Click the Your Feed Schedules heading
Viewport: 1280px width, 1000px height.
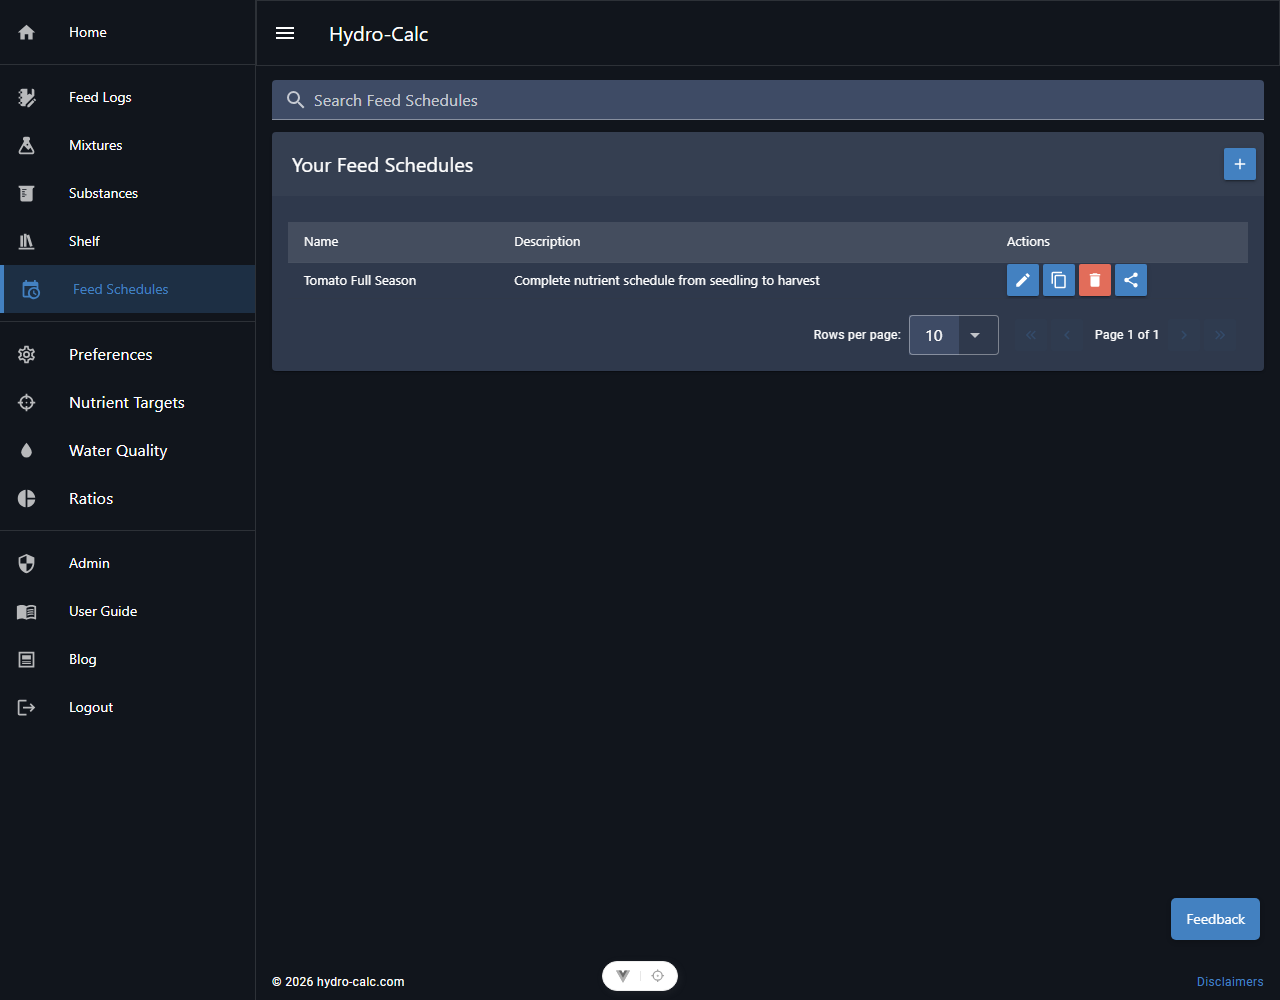[x=383, y=165]
